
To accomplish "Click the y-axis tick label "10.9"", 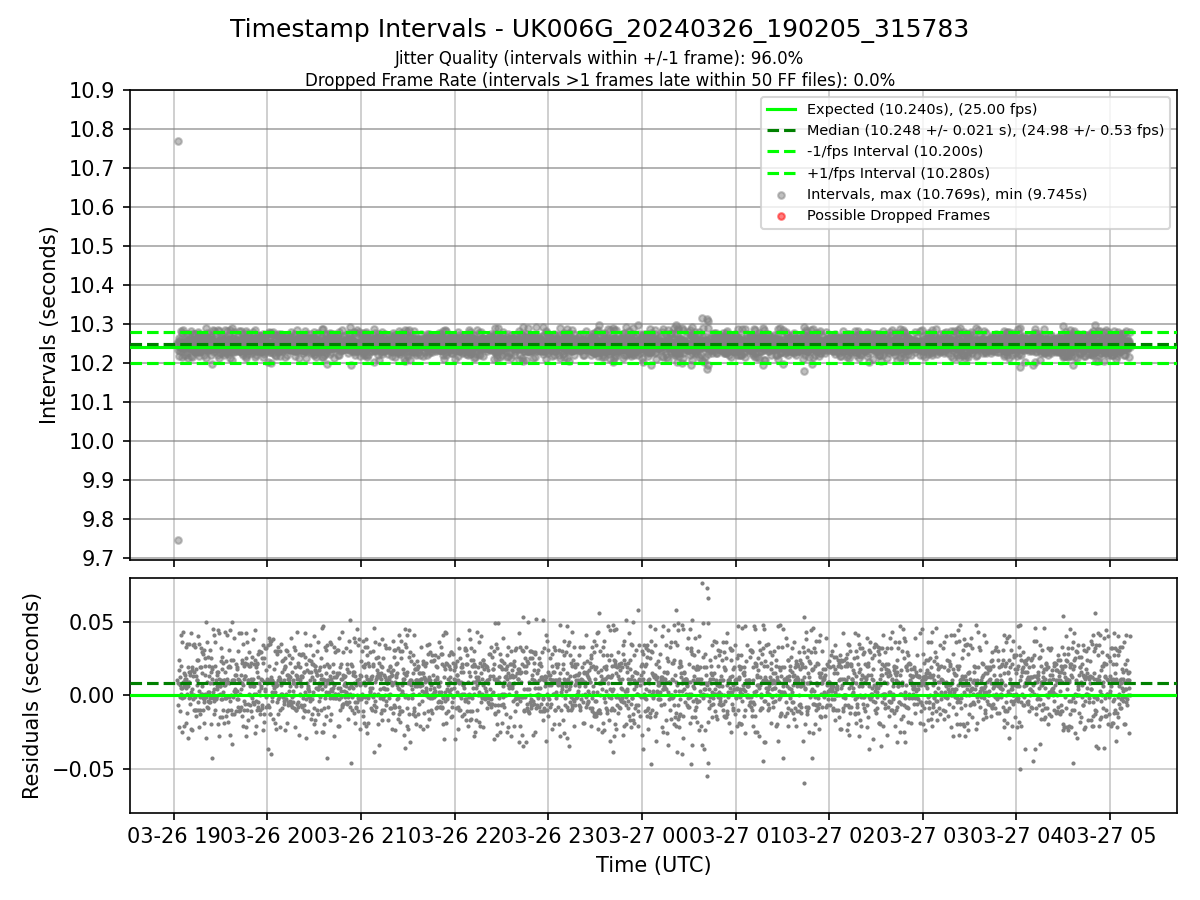I will [93, 91].
